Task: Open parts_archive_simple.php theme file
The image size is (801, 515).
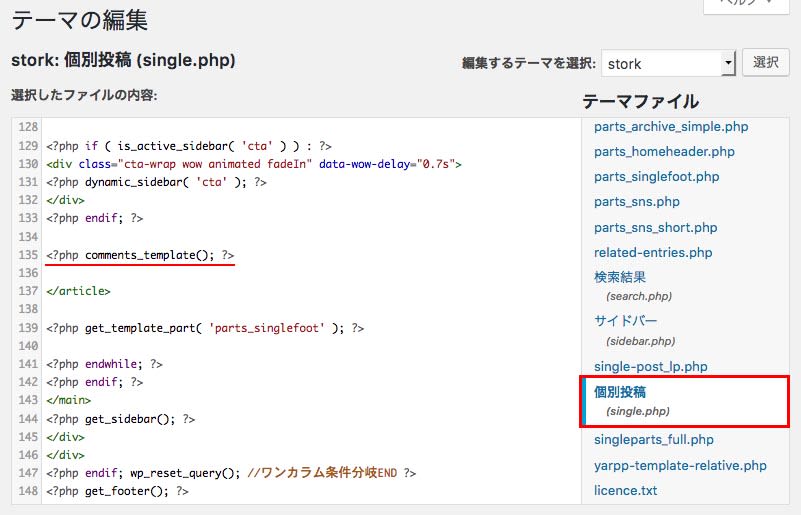Action: pyautogui.click(x=671, y=127)
